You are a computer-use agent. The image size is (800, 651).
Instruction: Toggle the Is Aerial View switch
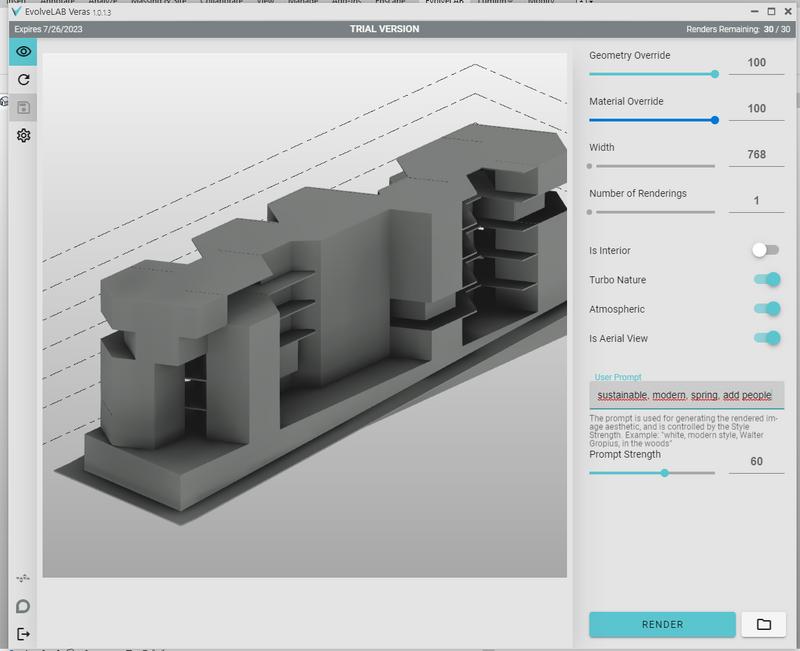[x=767, y=338]
